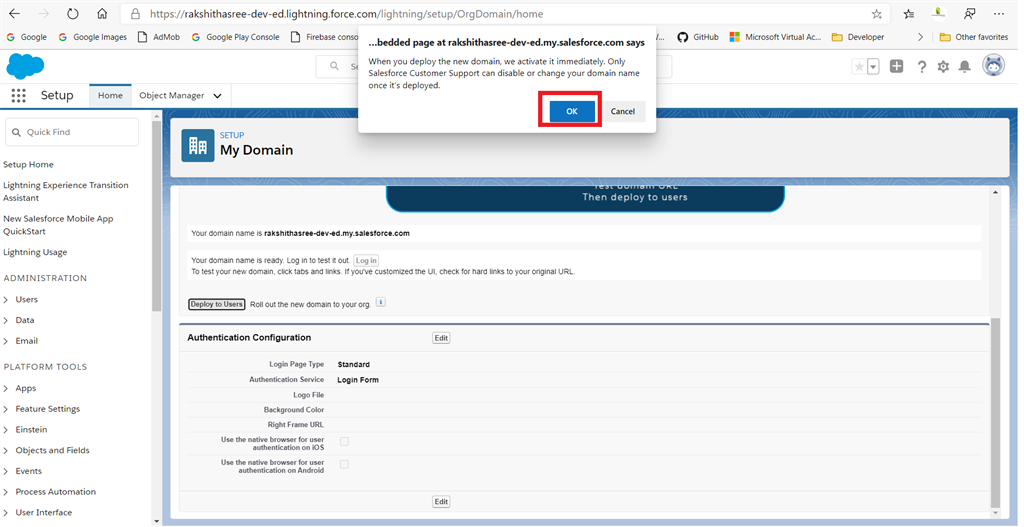Click the Salesforce favorites star

tap(859, 67)
